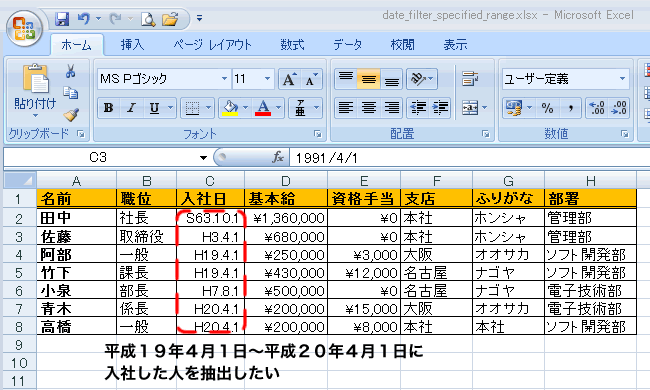
Task: Center text horizontally
Action: tap(369, 108)
